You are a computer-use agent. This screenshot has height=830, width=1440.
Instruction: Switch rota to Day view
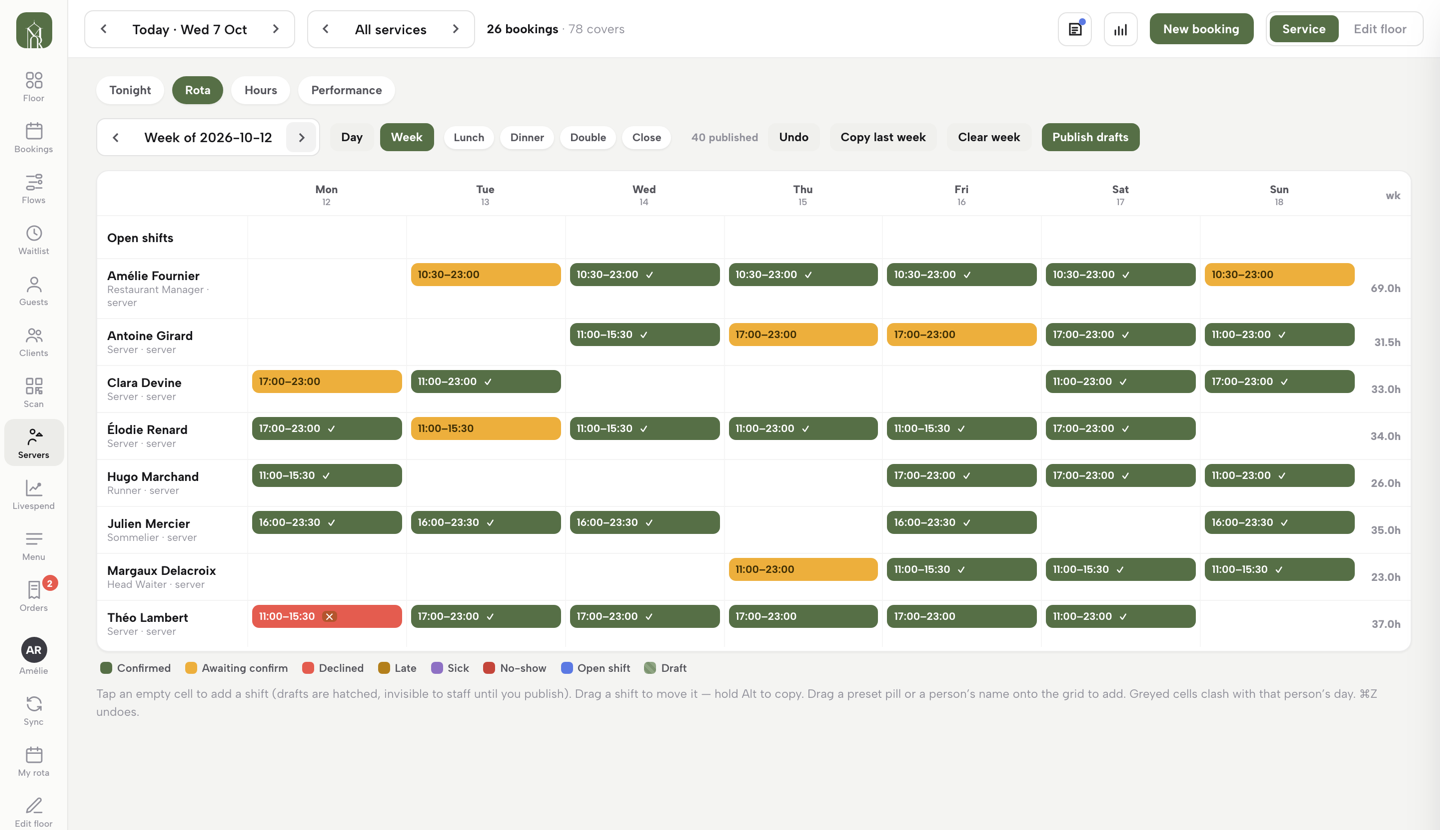click(352, 137)
